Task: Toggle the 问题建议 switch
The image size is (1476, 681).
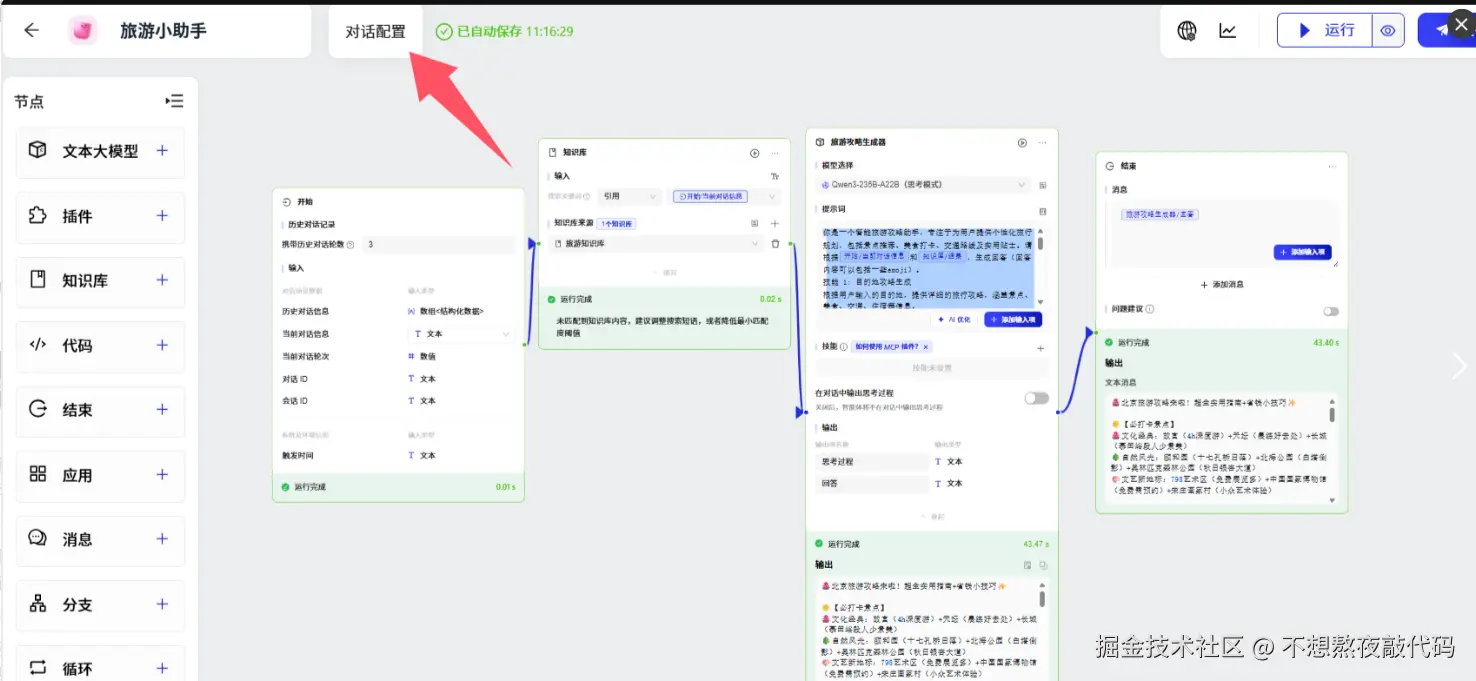Action: coord(1331,311)
